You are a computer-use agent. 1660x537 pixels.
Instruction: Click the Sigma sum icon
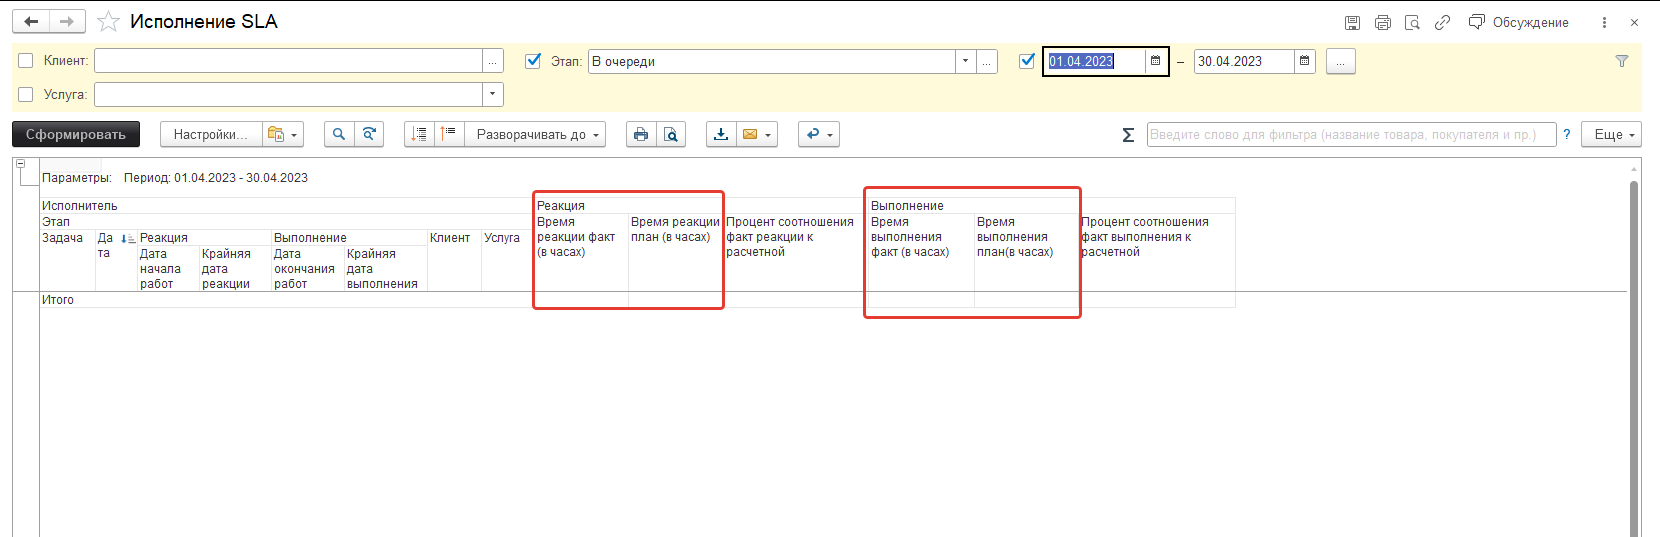(x=1128, y=135)
